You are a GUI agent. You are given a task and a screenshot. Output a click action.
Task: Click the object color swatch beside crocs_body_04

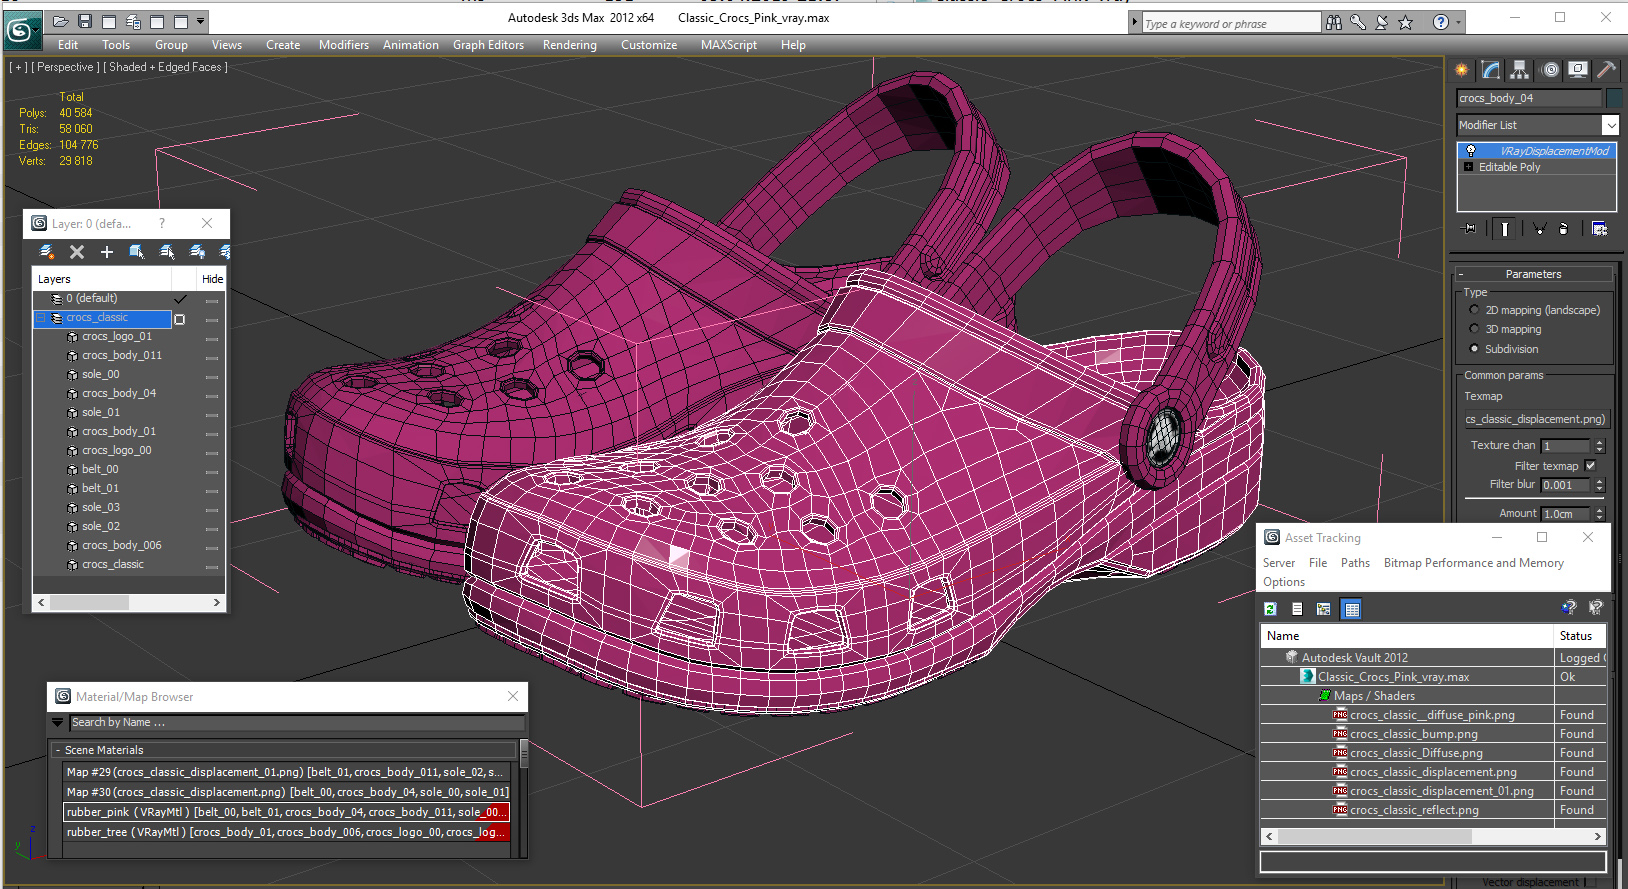(x=1613, y=98)
